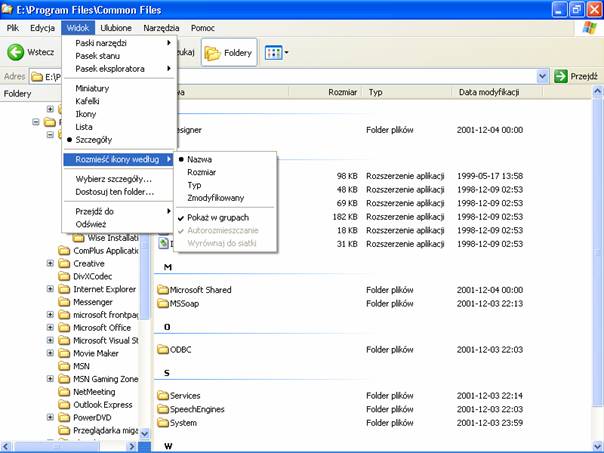Arrange icons by Zmodyfikowany

pos(225,198)
